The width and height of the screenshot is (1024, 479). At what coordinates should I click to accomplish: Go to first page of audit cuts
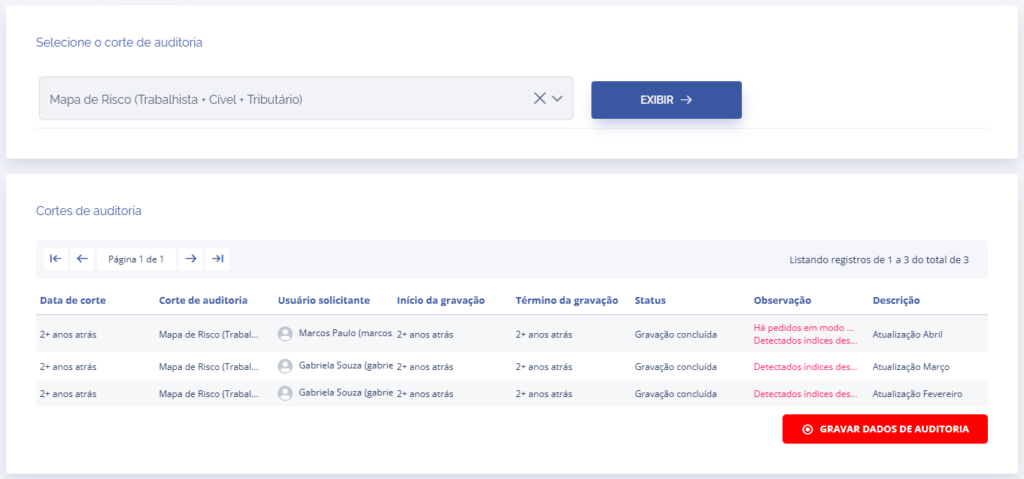pos(56,259)
